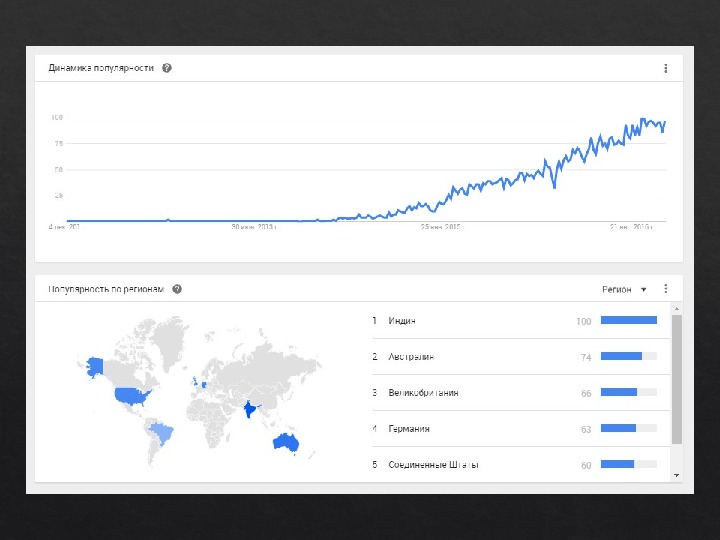Choose "Великобритания" from the region list
Image resolution: width=720 pixels, height=540 pixels.
point(423,393)
